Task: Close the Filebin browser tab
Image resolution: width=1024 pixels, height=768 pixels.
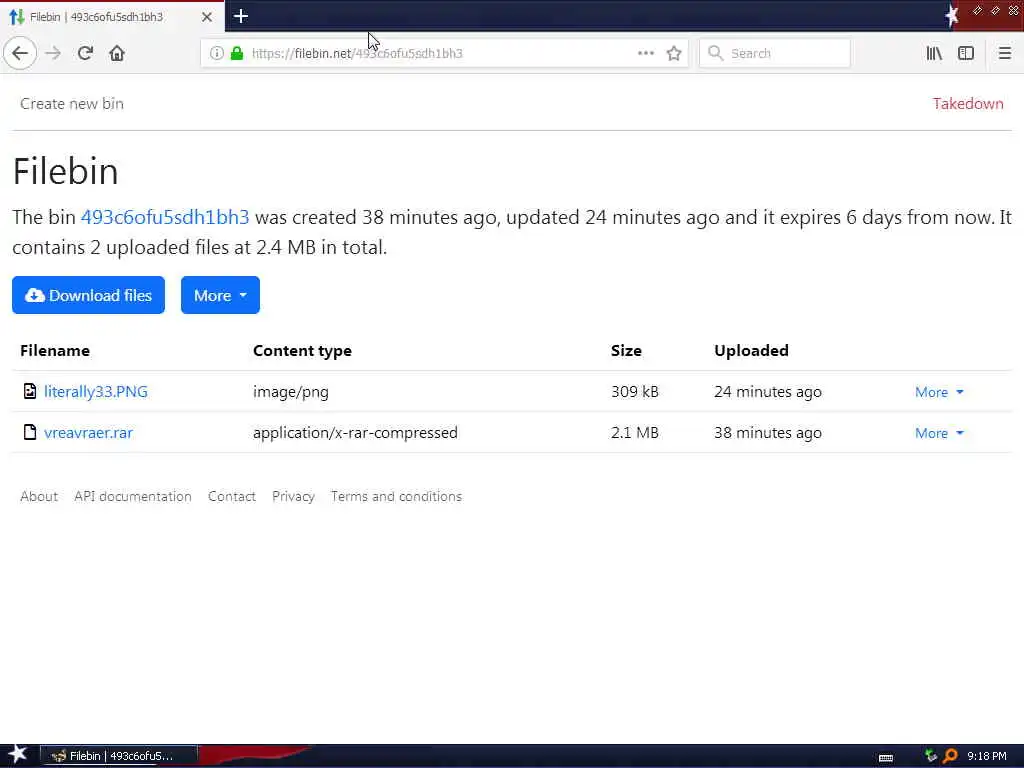Action: pos(206,17)
